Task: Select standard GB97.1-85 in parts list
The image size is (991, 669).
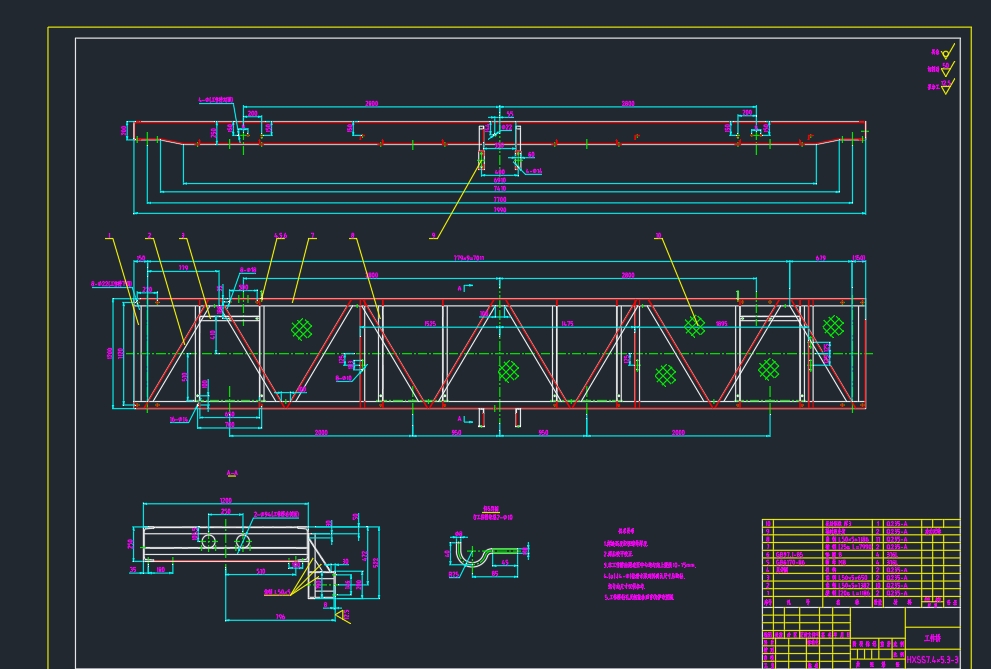Action: pos(789,555)
